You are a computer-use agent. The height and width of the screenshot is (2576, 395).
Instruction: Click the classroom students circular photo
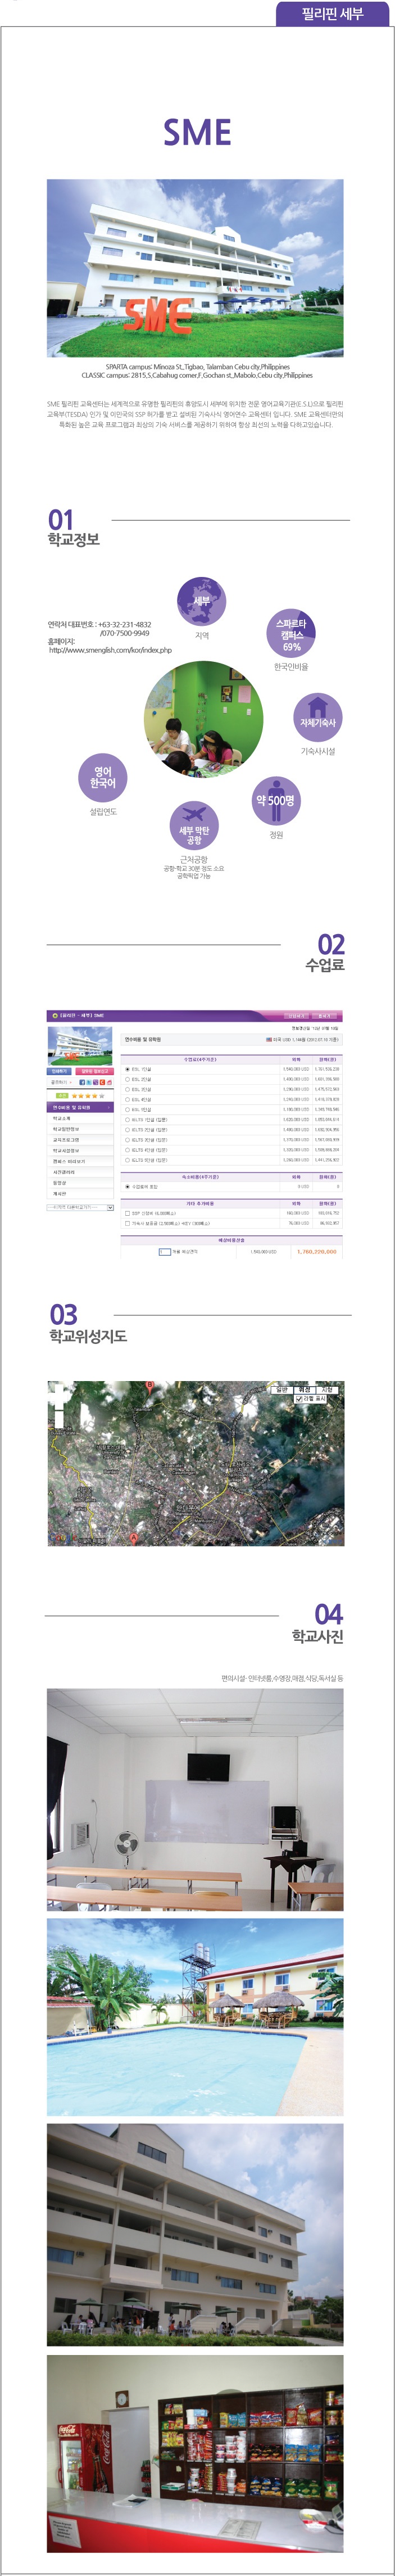tap(204, 720)
